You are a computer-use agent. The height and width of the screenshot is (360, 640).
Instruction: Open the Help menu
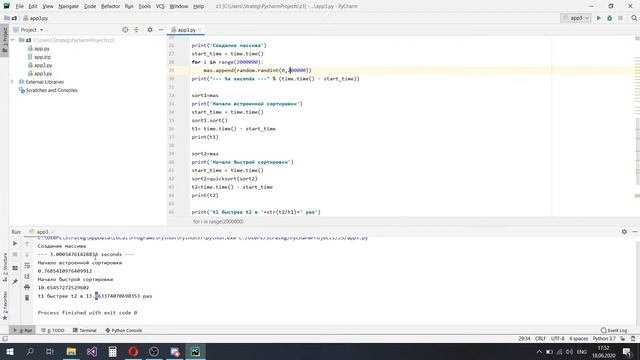tap(198, 6)
